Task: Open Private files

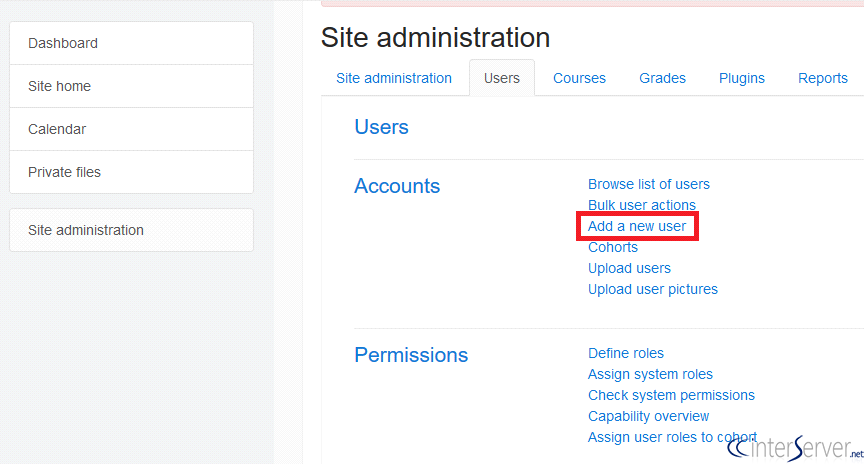Action: [131, 172]
